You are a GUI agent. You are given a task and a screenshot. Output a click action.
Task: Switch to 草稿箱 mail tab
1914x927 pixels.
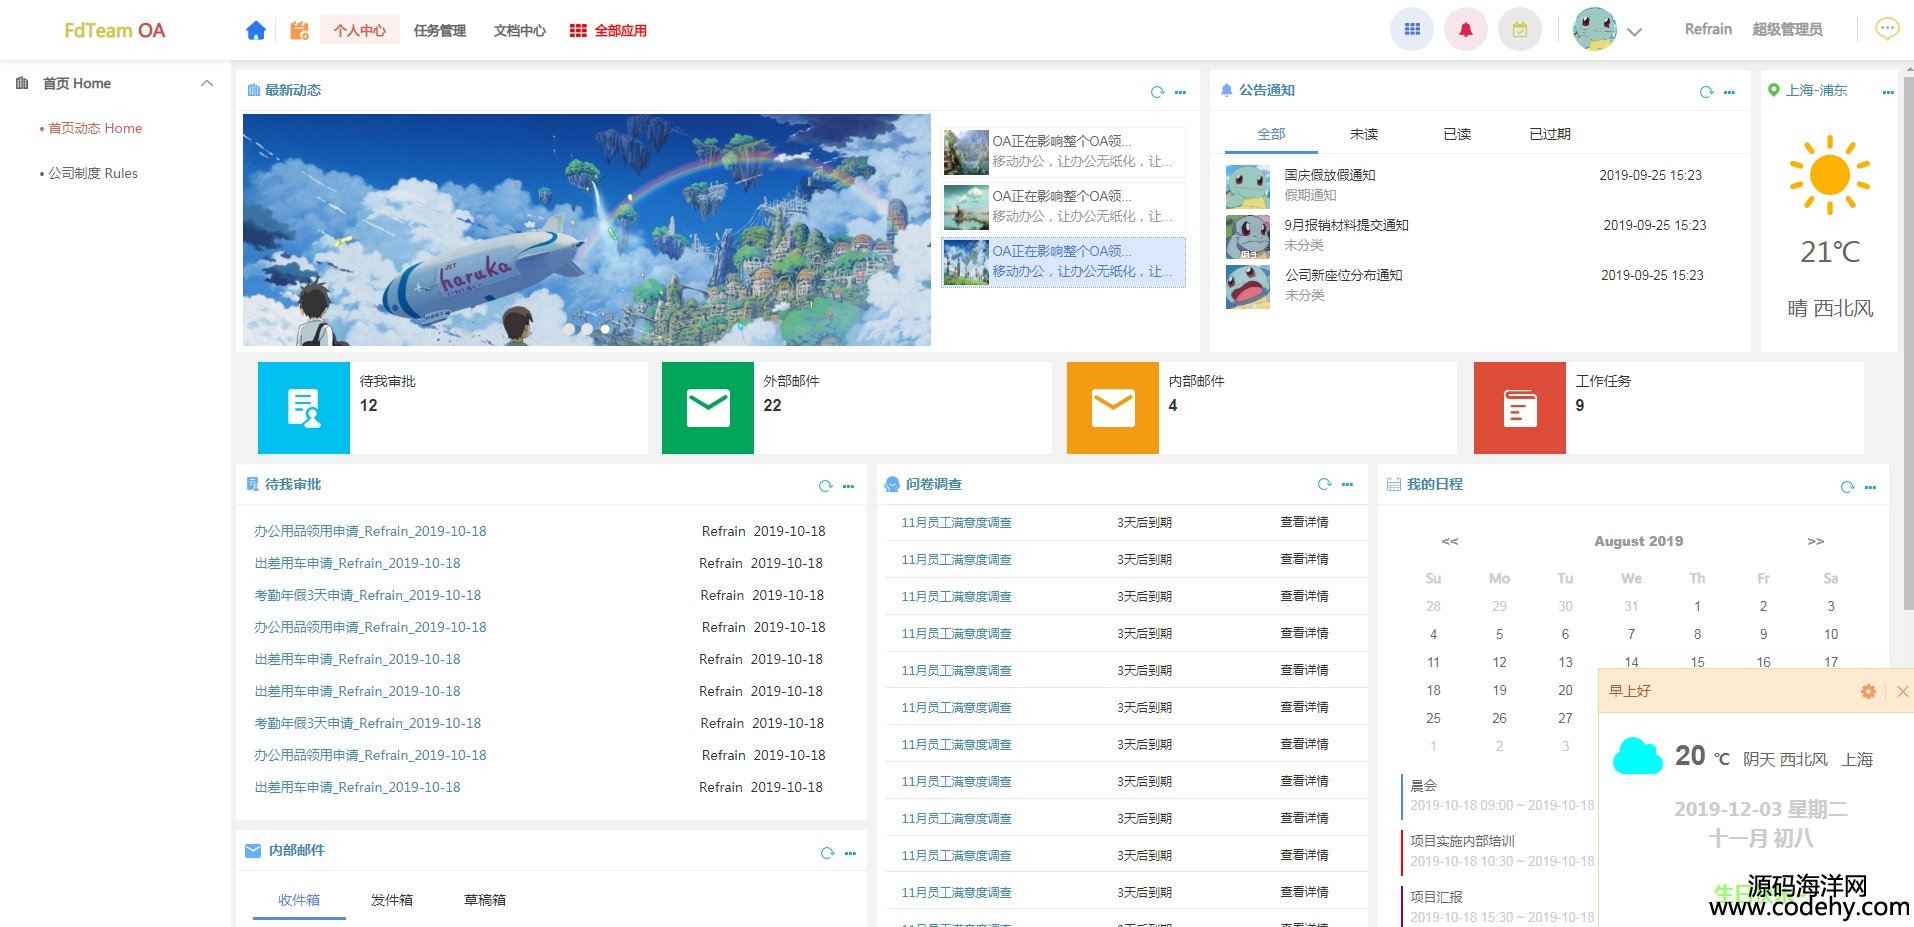[485, 900]
